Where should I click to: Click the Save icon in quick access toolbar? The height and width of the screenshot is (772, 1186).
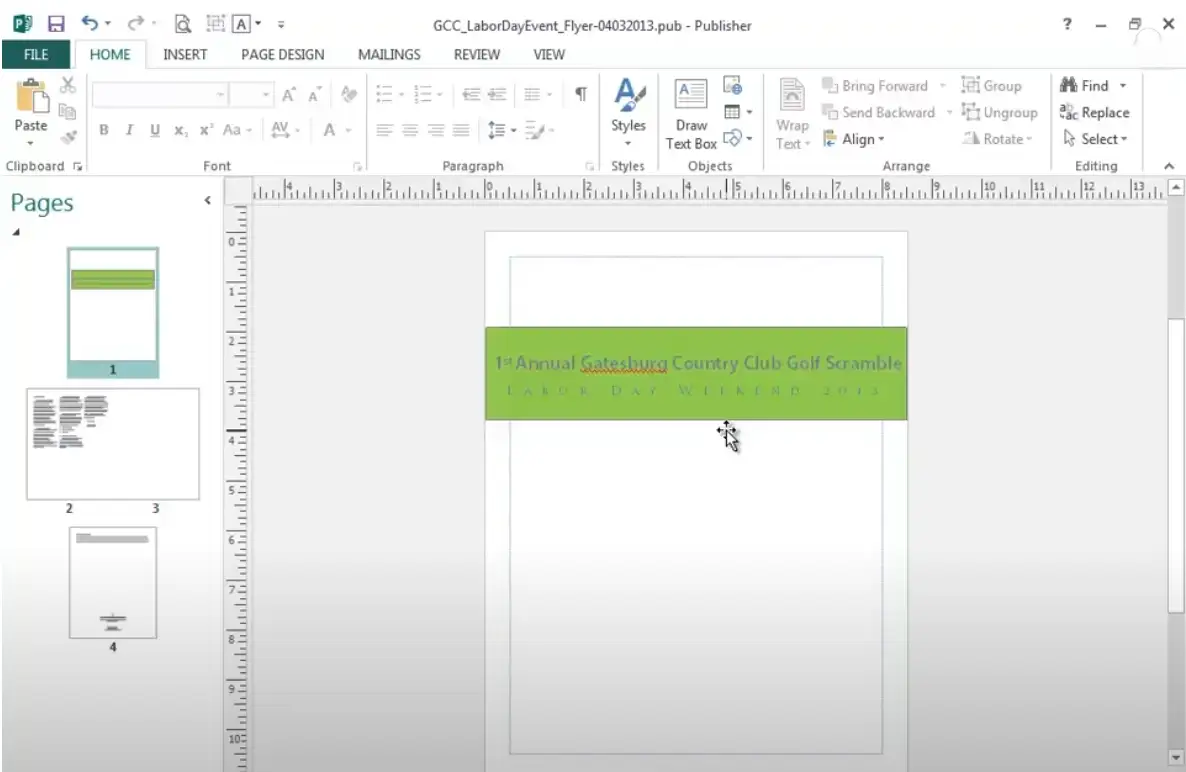56,24
